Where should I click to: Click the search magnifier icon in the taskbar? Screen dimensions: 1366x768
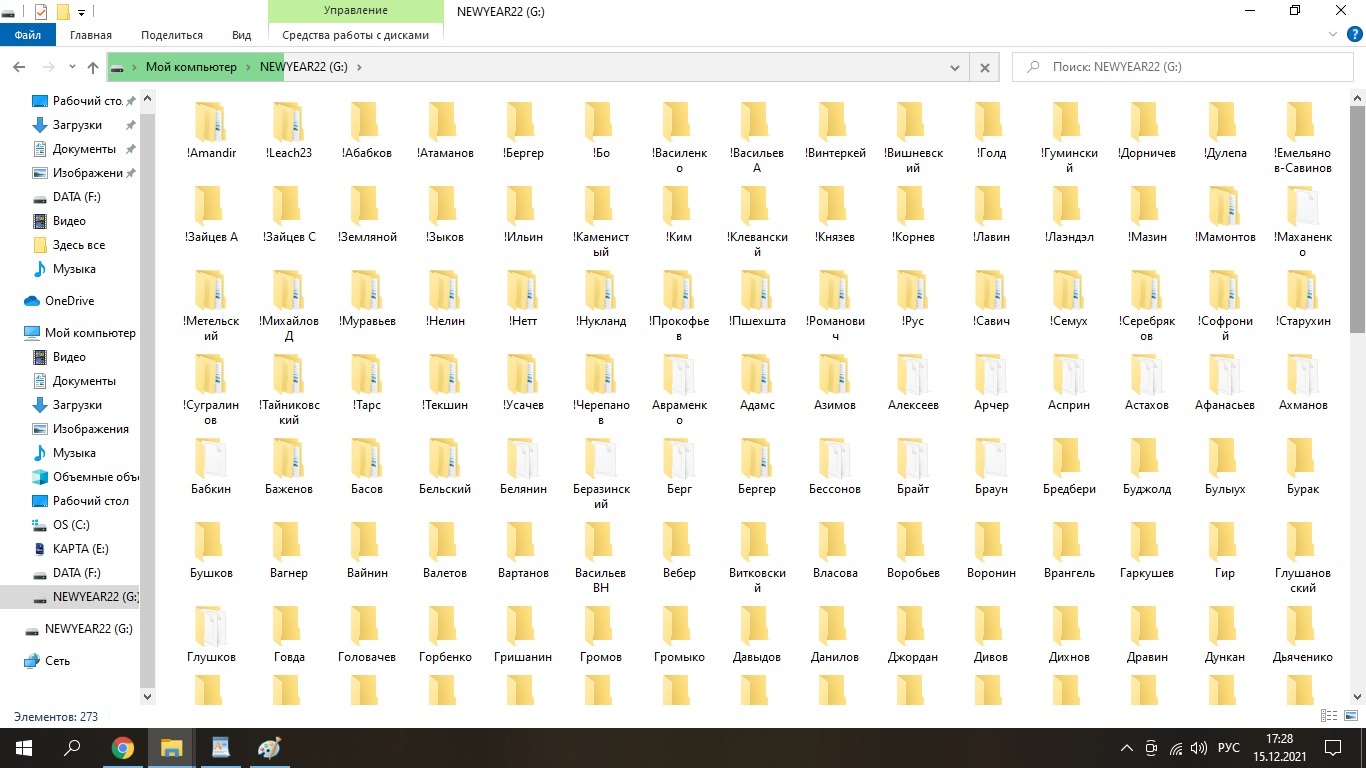click(72, 748)
